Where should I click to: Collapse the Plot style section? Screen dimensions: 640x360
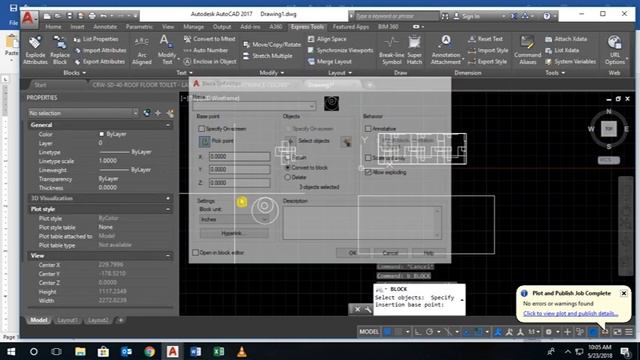point(168,209)
